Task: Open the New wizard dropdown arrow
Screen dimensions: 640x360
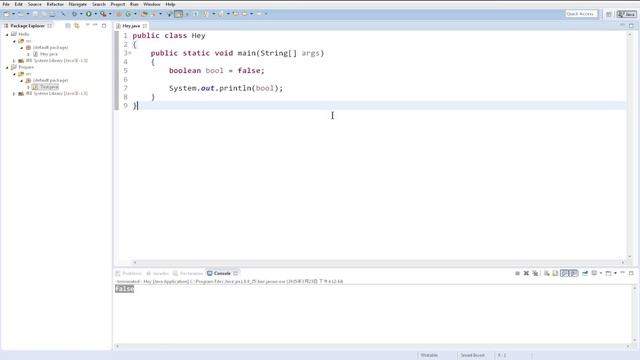Action: point(13,14)
